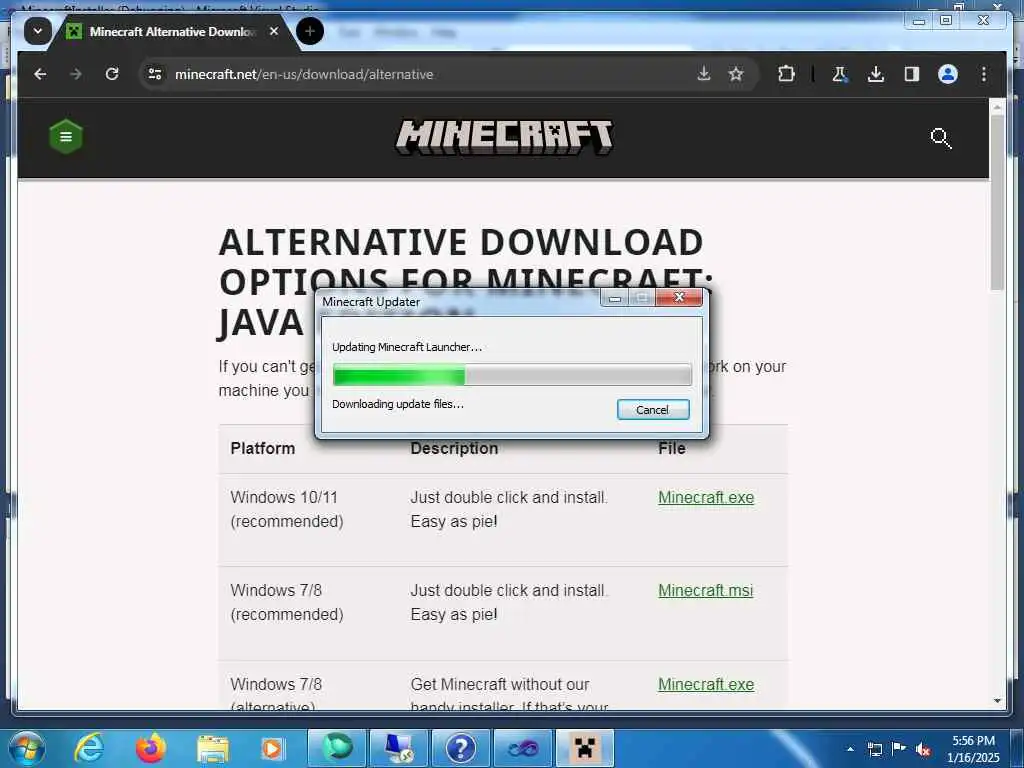Switch to Visual Studio in taskbar
The height and width of the screenshot is (768, 1024).
[x=523, y=748]
